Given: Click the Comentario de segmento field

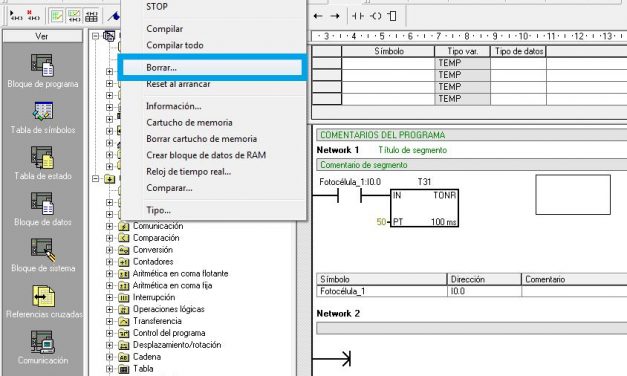Looking at the screenshot, I should tap(472, 165).
